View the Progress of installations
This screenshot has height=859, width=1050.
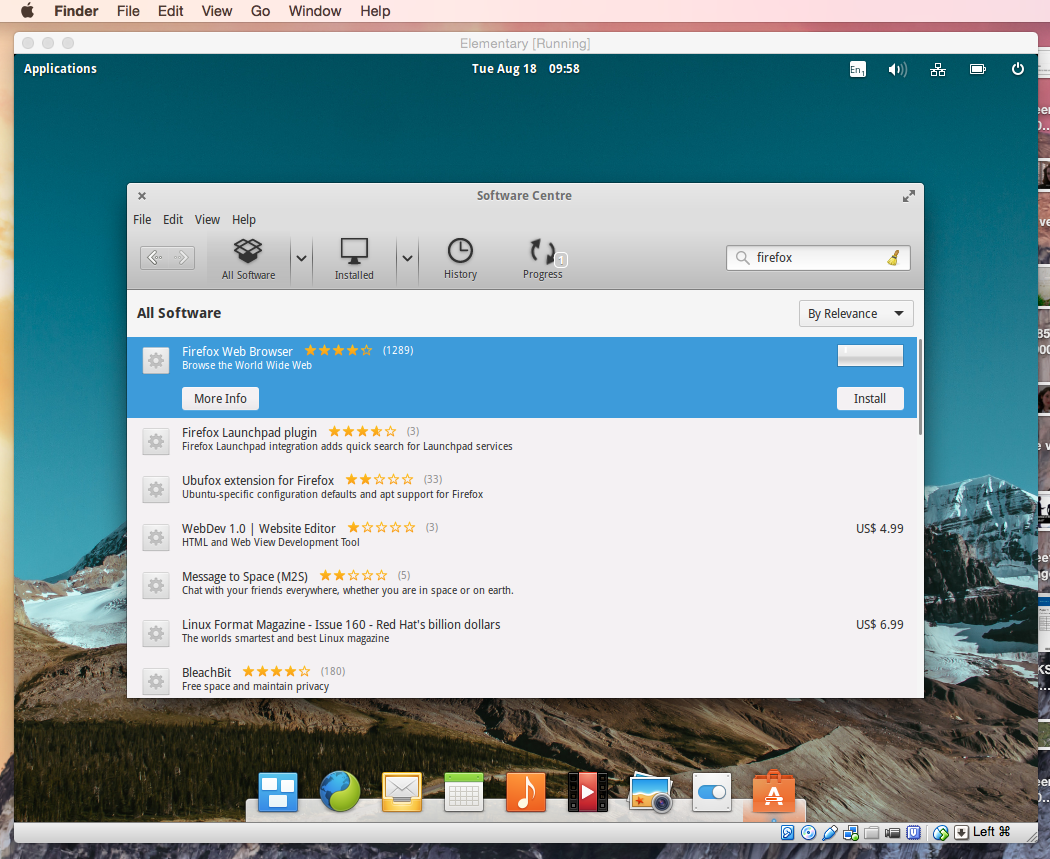[543, 259]
